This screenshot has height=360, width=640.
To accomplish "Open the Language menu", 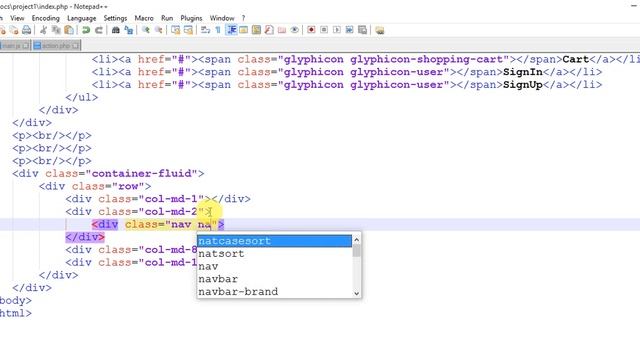I will click(82, 18).
